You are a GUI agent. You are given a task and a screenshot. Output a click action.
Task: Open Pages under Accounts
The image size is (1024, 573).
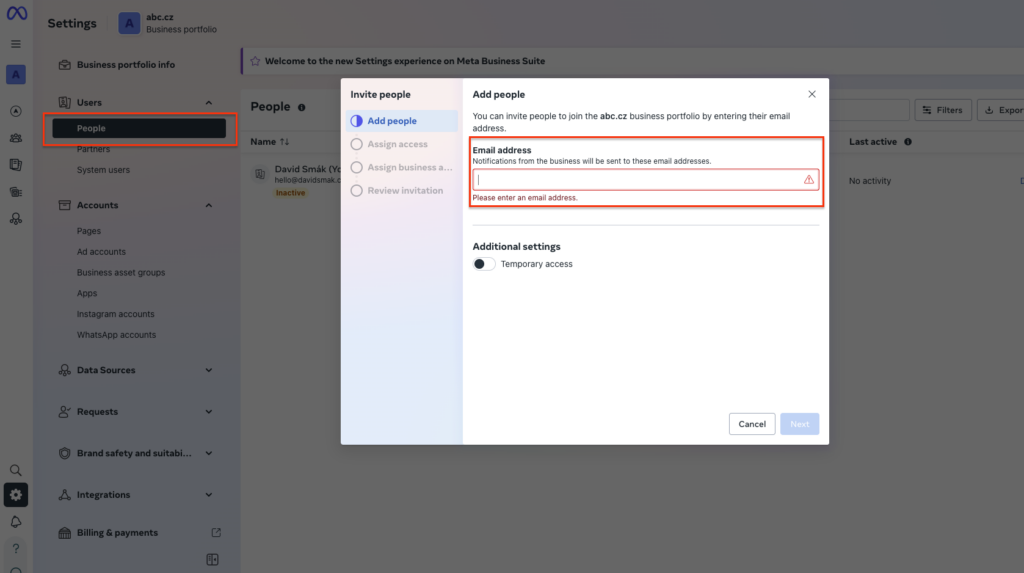pyautogui.click(x=89, y=231)
